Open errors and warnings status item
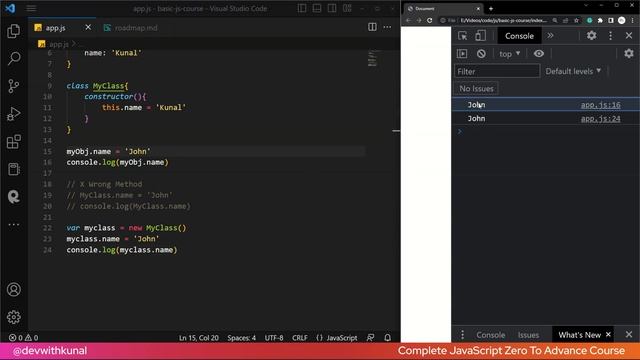The image size is (640, 360). [x=24, y=338]
